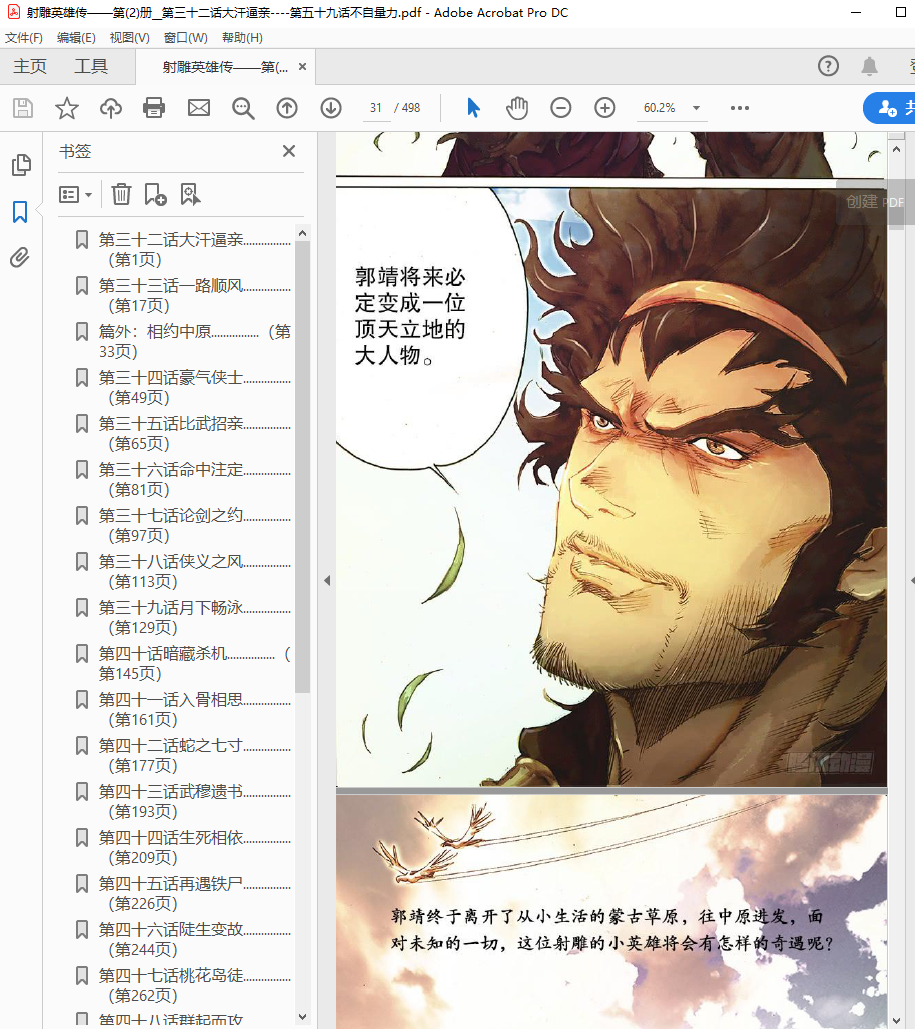This screenshot has width=915, height=1029.
Task: Open the 窗口(W) menu
Action: (186, 37)
